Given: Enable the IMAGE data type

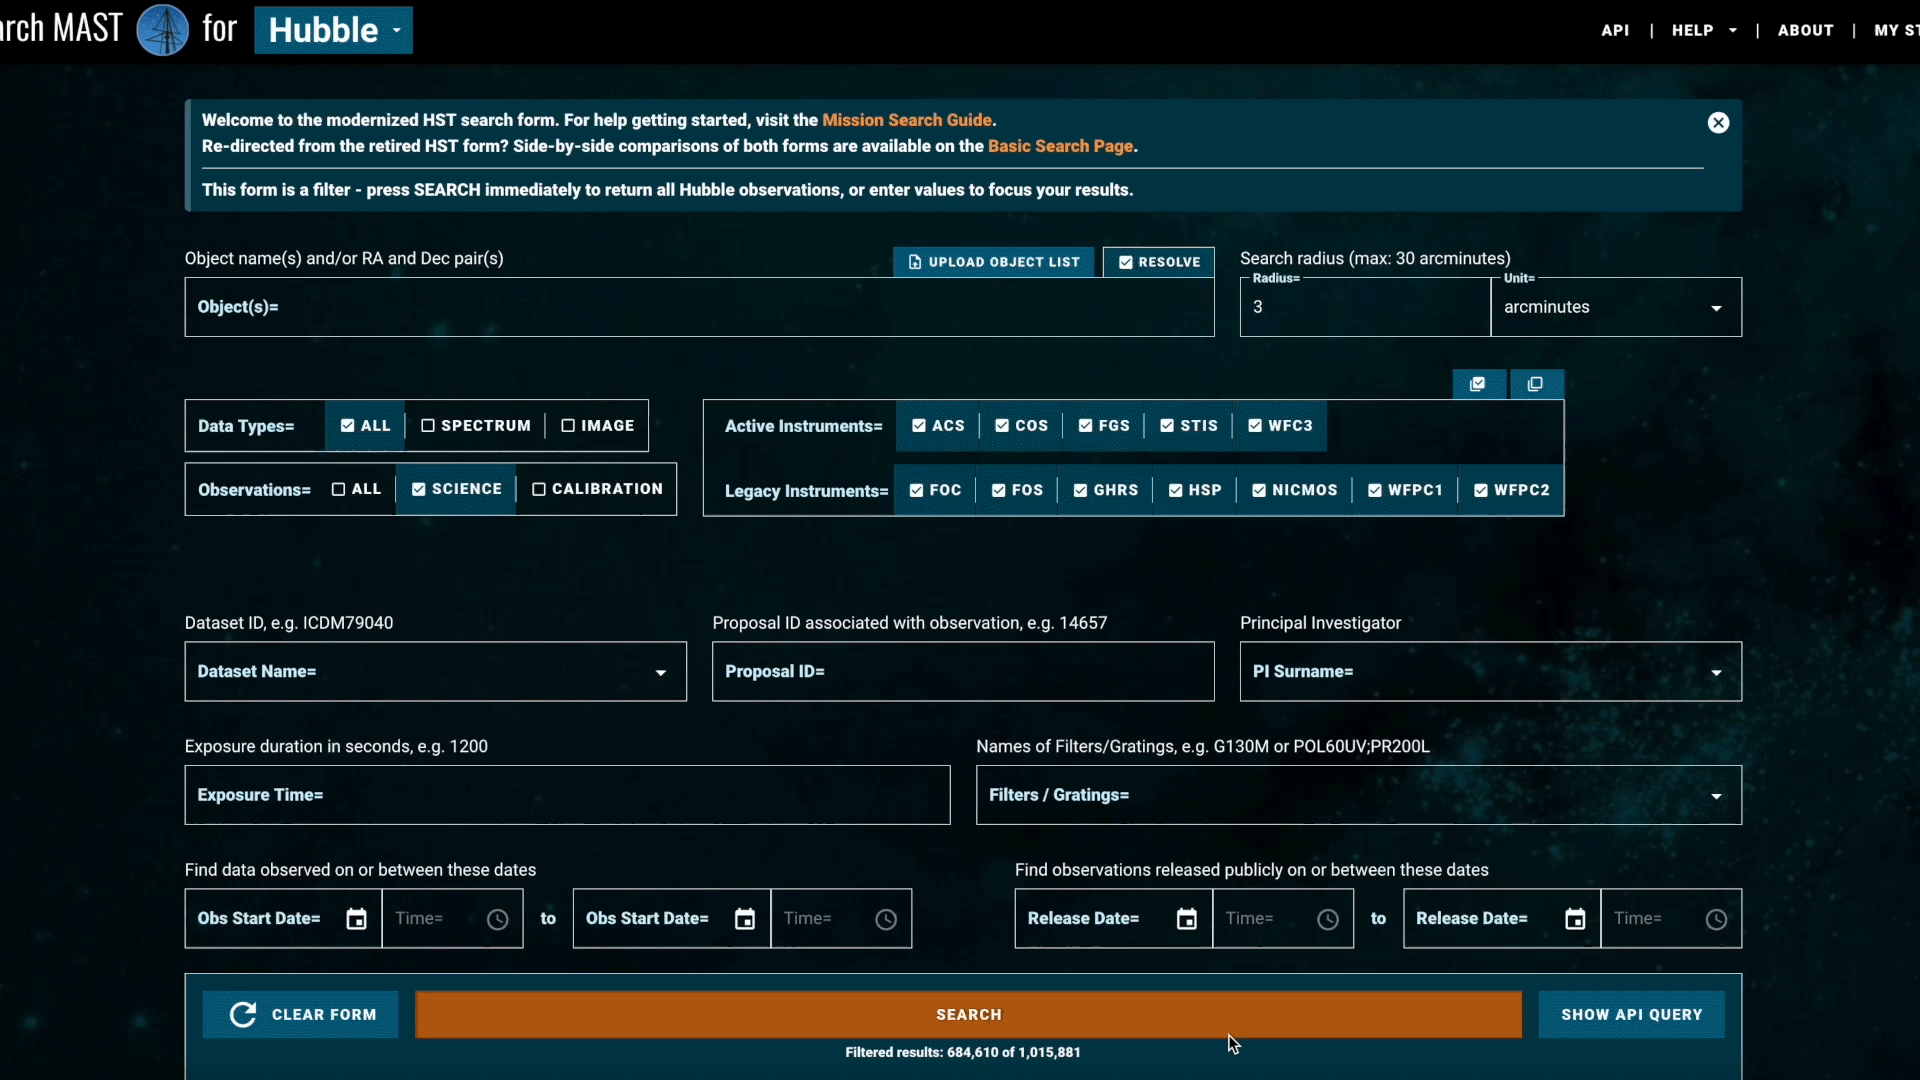Looking at the screenshot, I should (598, 426).
